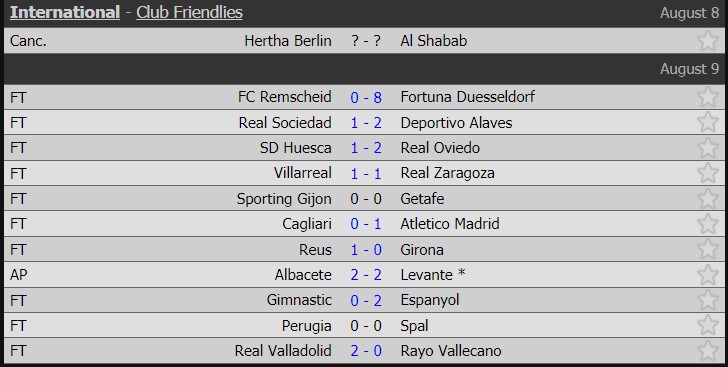The image size is (728, 367).
Task: Open the International category link
Action: [65, 13]
